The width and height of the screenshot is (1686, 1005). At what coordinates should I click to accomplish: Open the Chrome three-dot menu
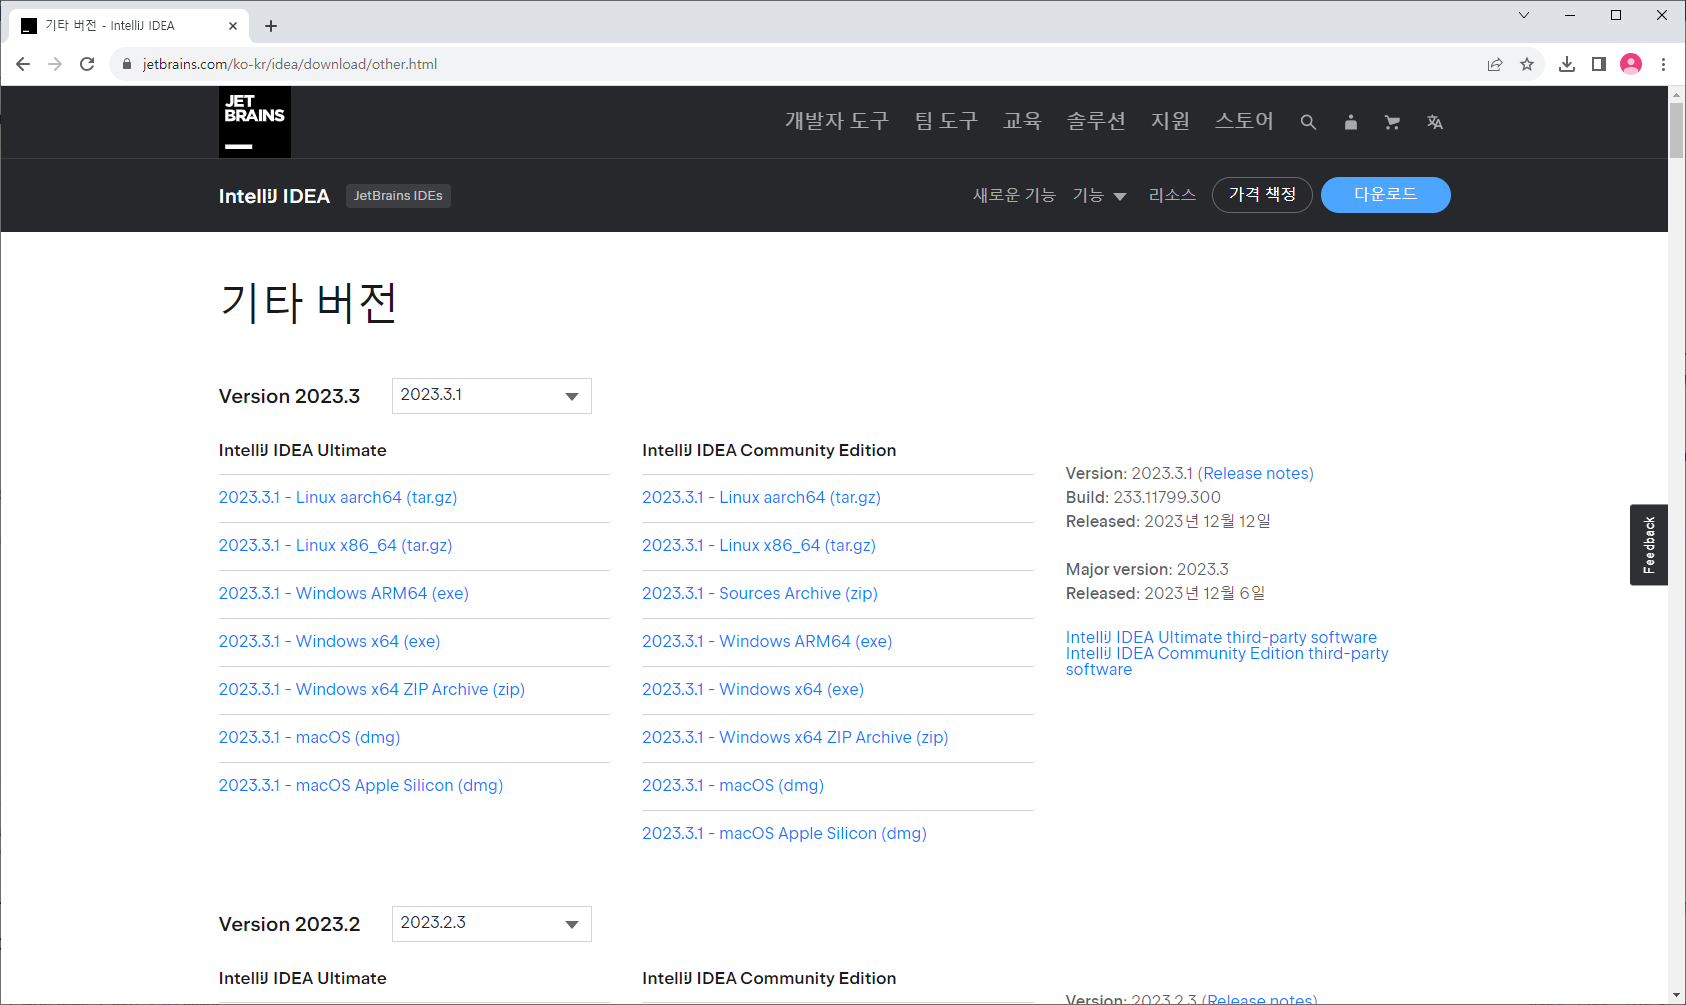point(1663,64)
